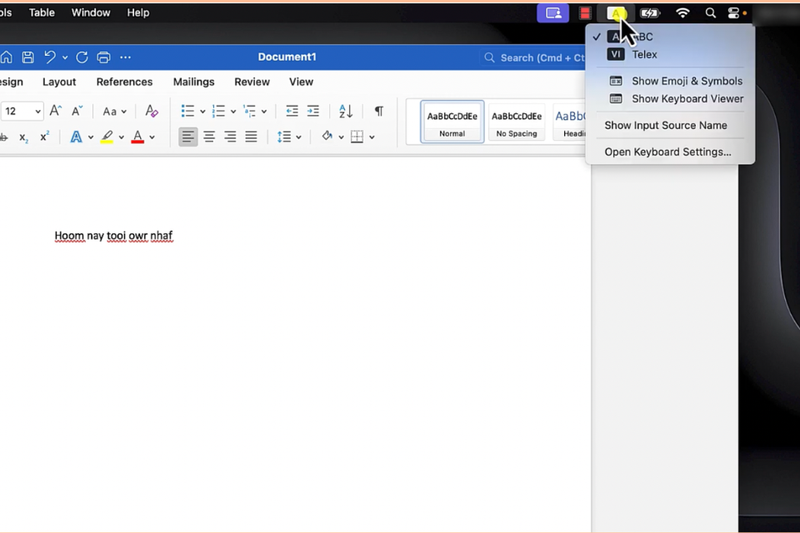Expand the numbered list style arrow
Screen dimensions: 800x533
[233, 111]
